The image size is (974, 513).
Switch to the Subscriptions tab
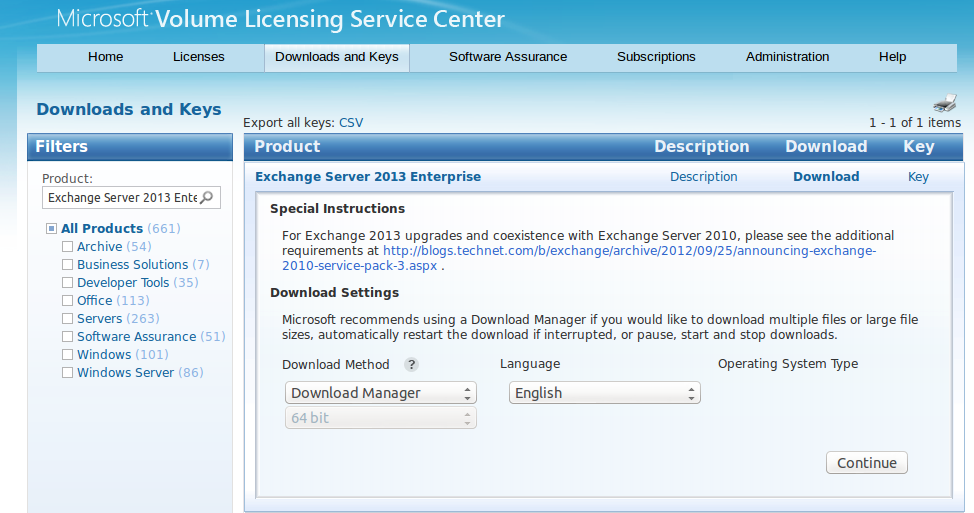coord(656,57)
